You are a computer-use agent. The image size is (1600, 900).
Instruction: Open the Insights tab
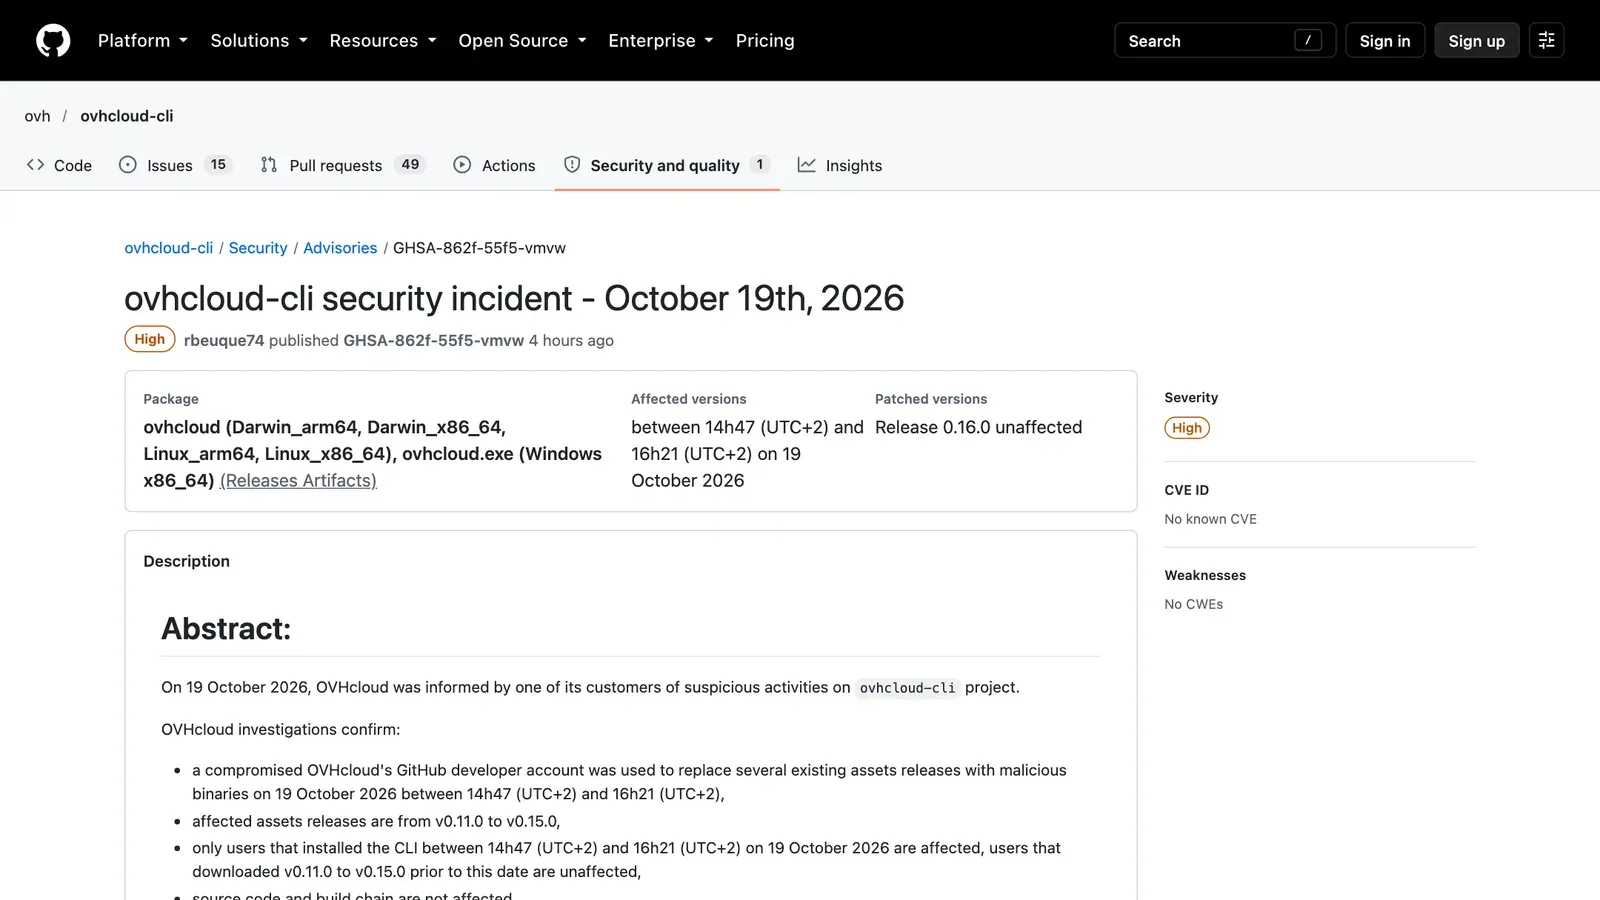pos(840,165)
